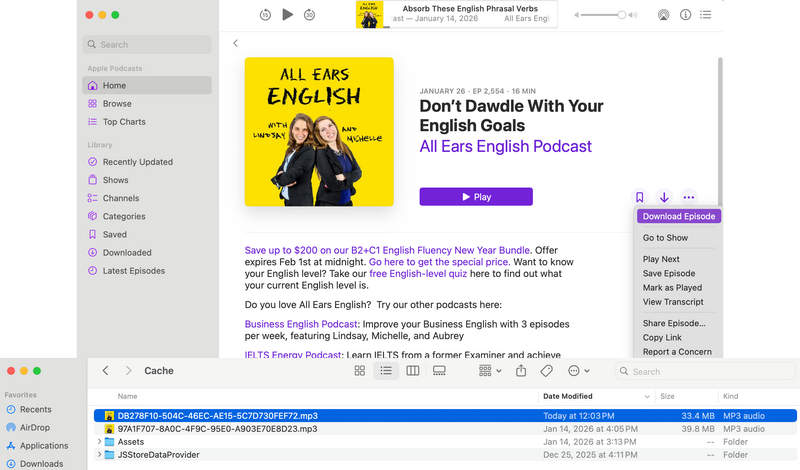Open Downloaded in the Library sidebar
Image resolution: width=800 pixels, height=470 pixels.
[x=147, y=253]
